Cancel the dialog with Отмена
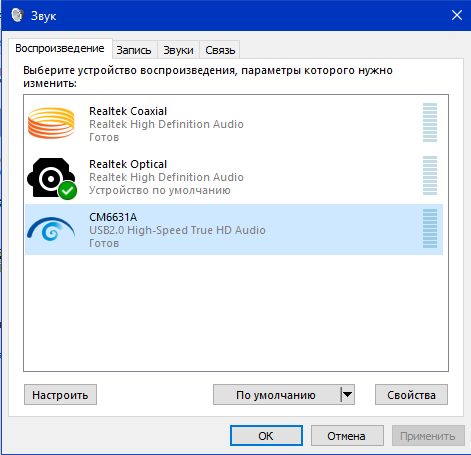This screenshot has height=455, width=471. click(347, 436)
